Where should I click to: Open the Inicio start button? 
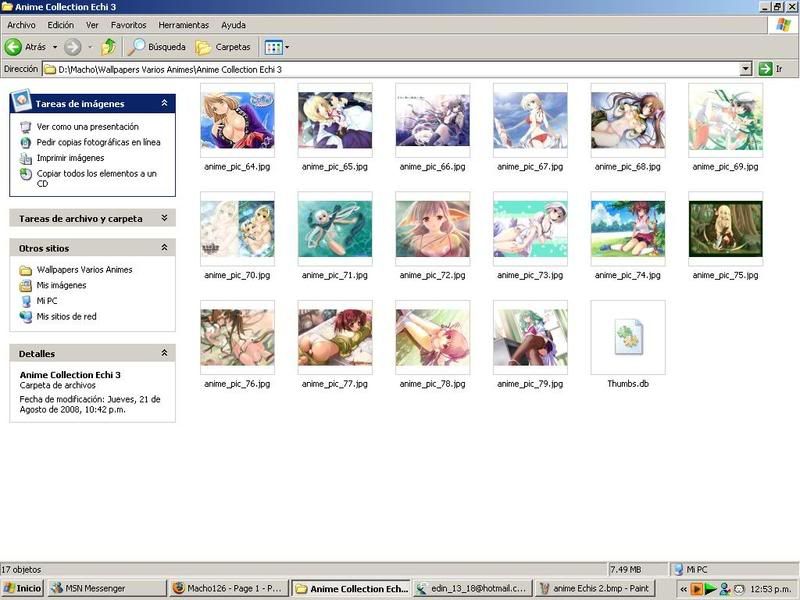tap(22, 588)
